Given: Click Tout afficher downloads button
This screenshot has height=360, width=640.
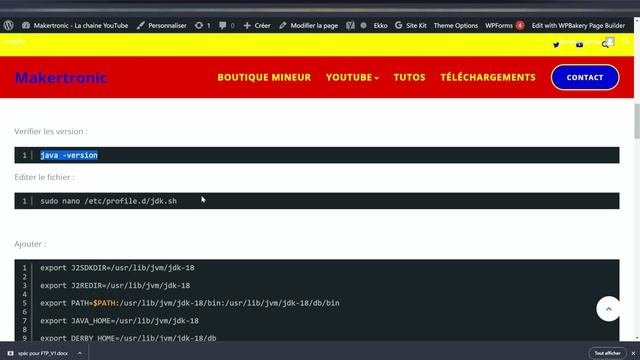Looking at the screenshot, I should (607, 353).
